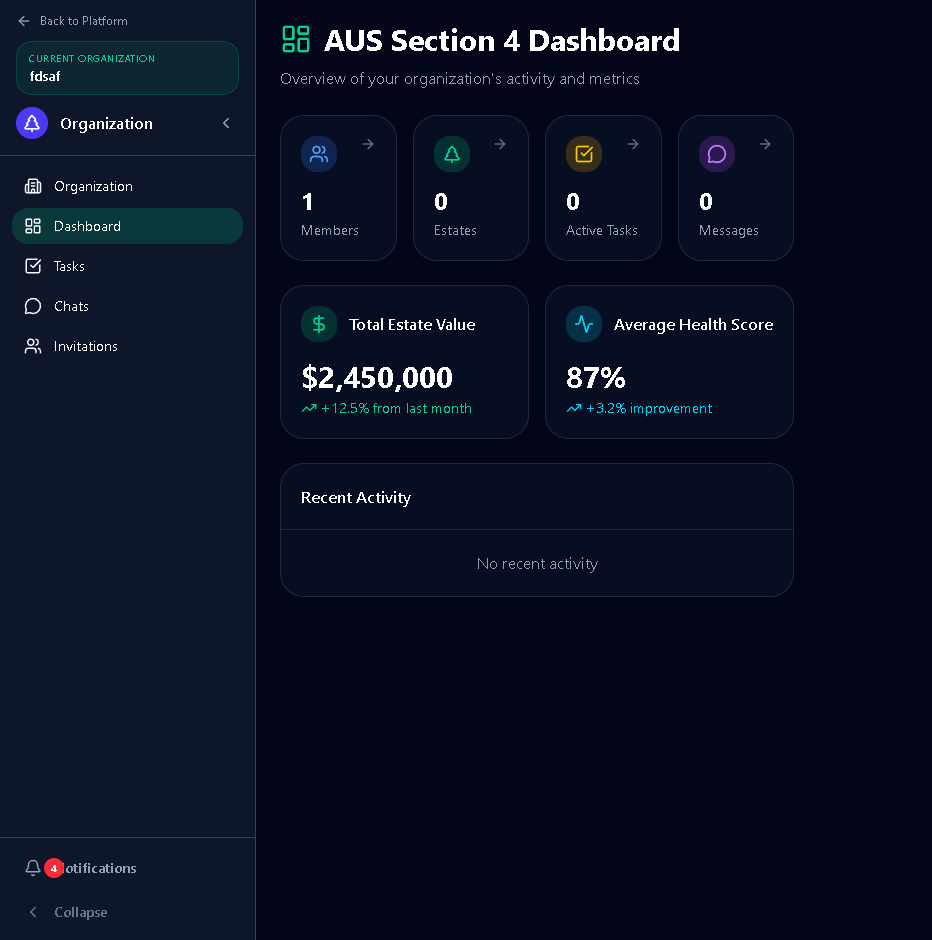Click the Total Estate Value dollar icon
Image resolution: width=932 pixels, height=940 pixels.
pyautogui.click(x=319, y=324)
